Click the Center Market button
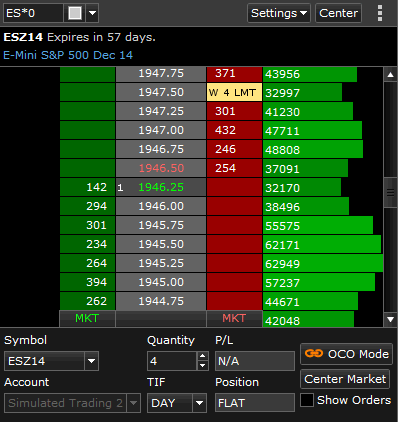 (x=345, y=379)
